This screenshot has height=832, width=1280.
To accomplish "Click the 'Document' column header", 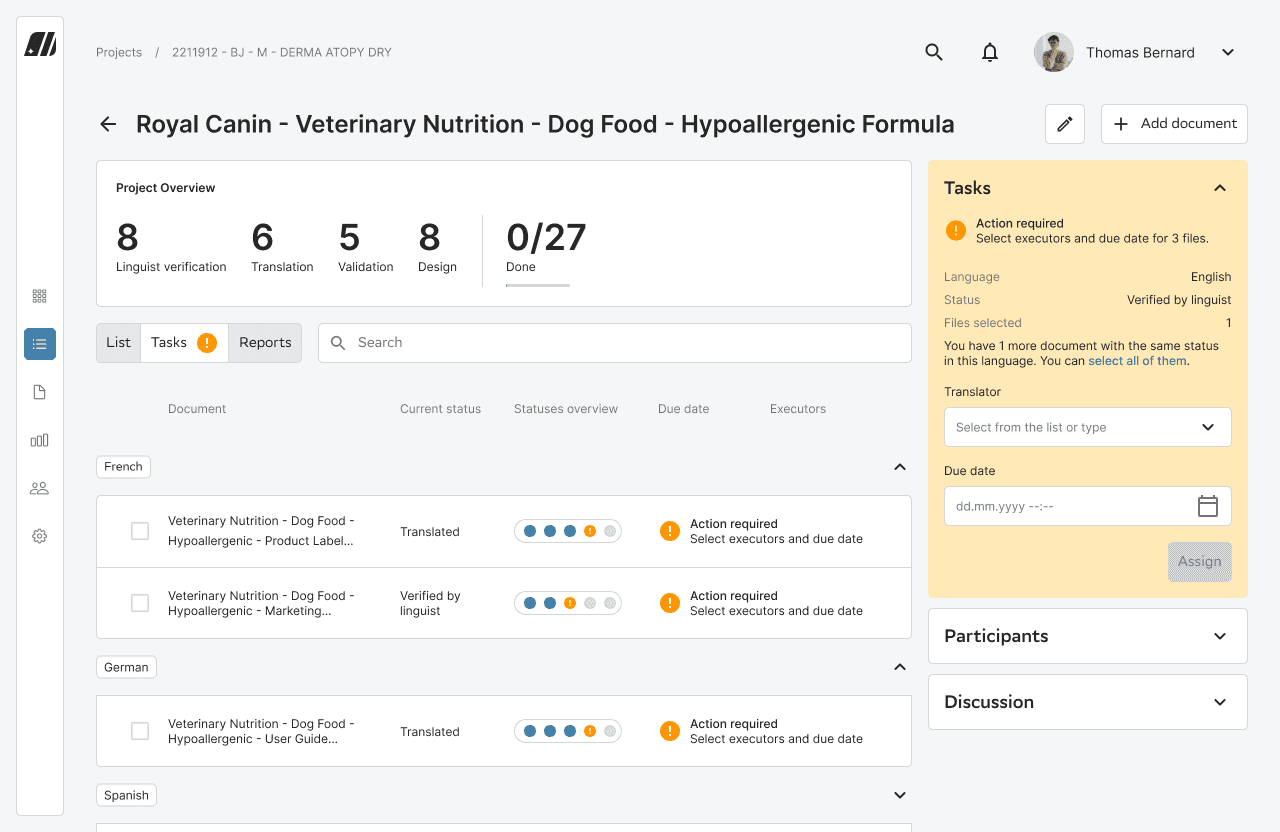I will point(197,409).
